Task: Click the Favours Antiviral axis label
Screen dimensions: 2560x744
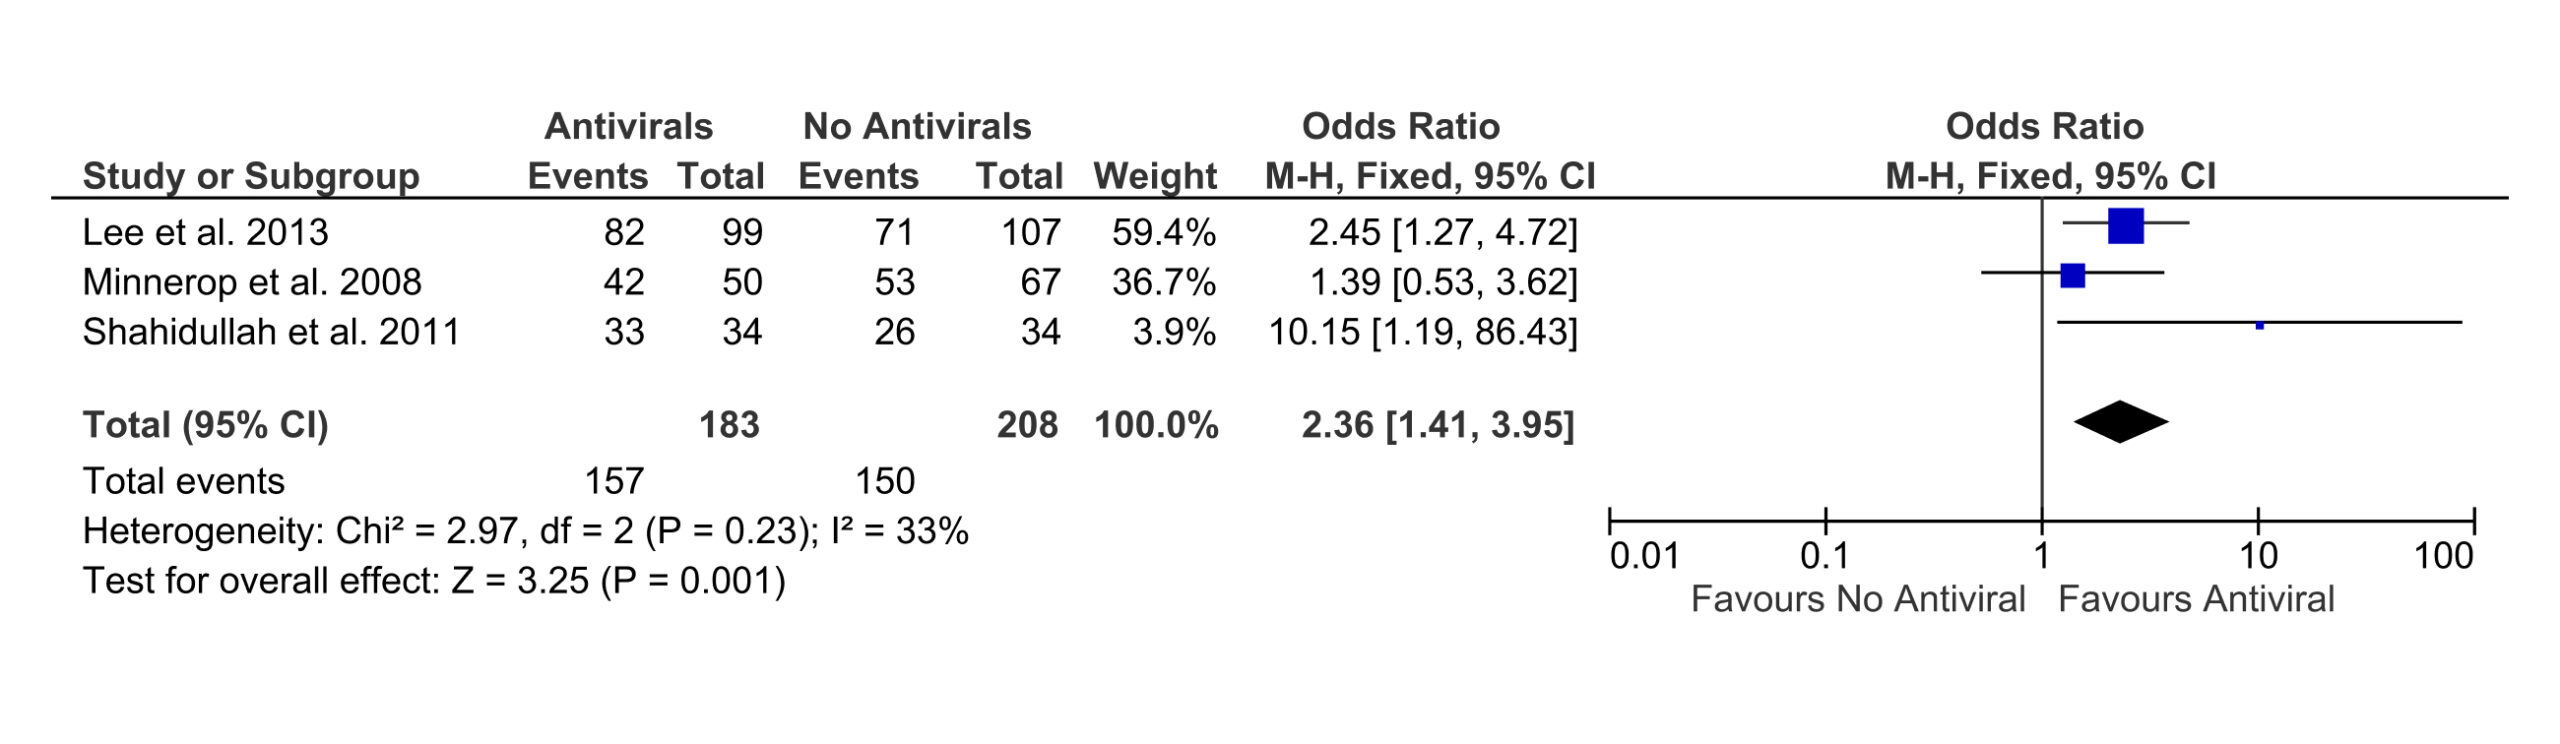Action: coord(2196,599)
